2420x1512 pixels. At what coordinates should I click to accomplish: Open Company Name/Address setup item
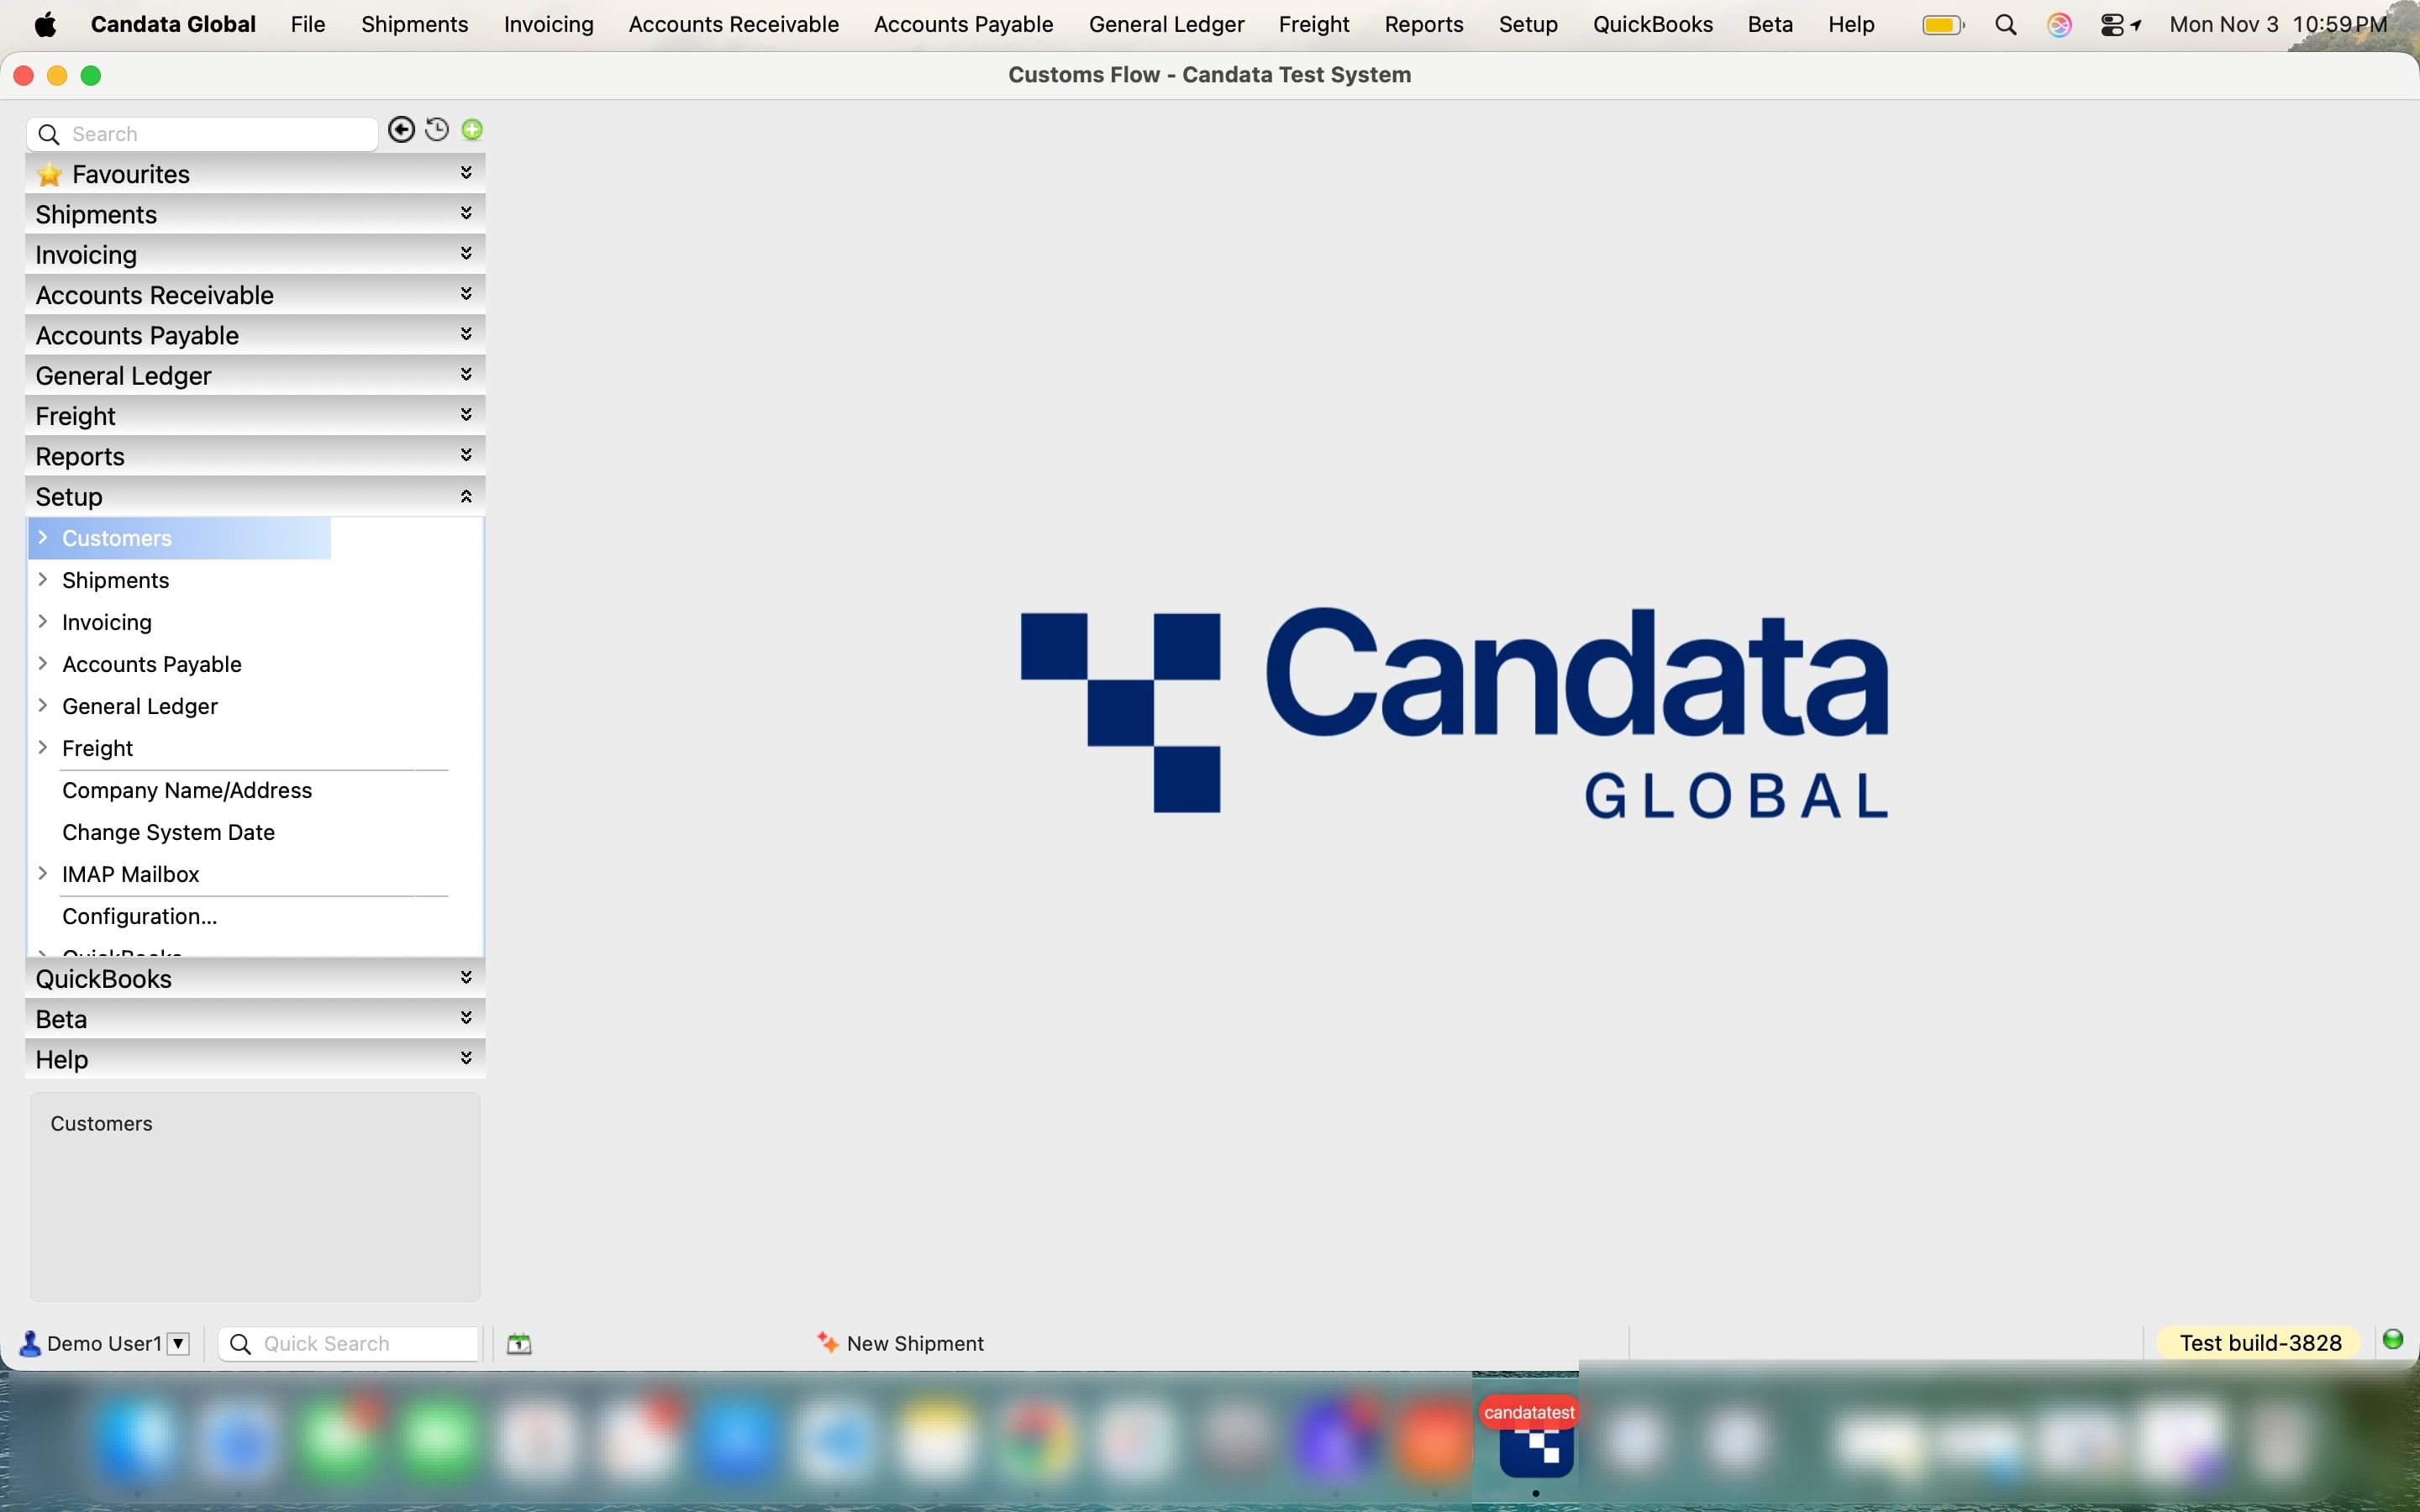pos(187,790)
